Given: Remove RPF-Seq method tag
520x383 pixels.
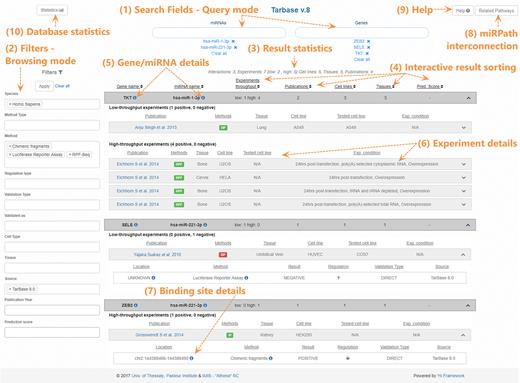Looking at the screenshot, I should coord(70,155).
